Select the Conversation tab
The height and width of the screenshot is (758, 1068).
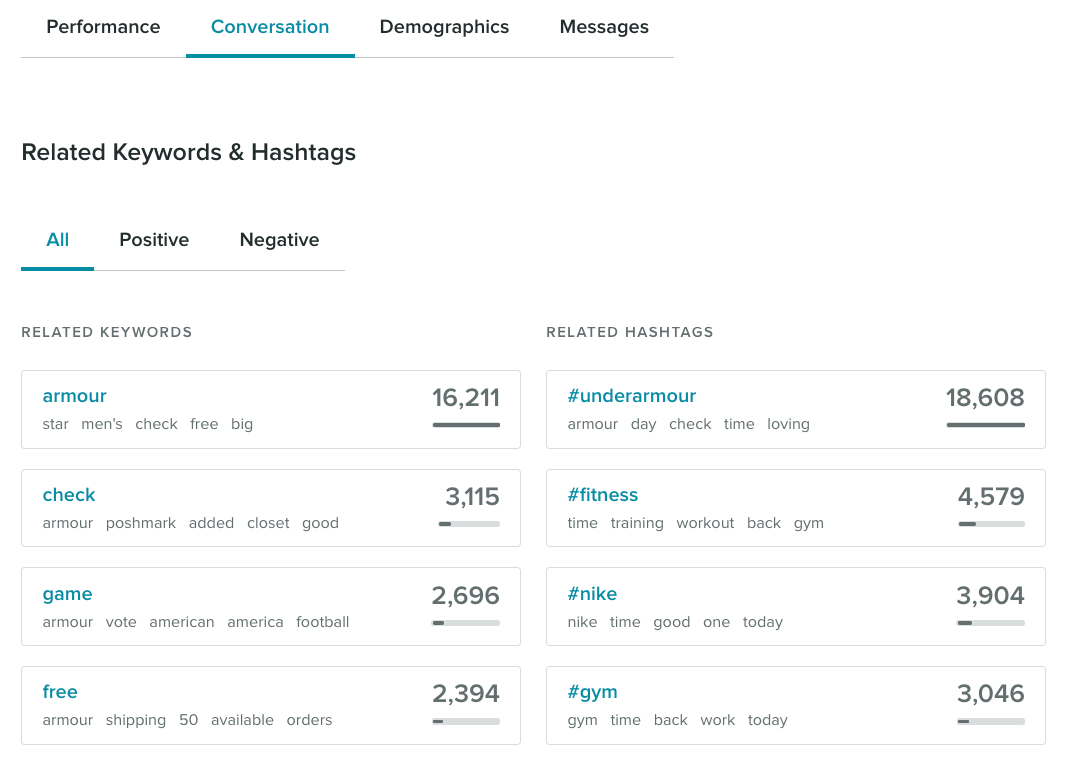270,27
